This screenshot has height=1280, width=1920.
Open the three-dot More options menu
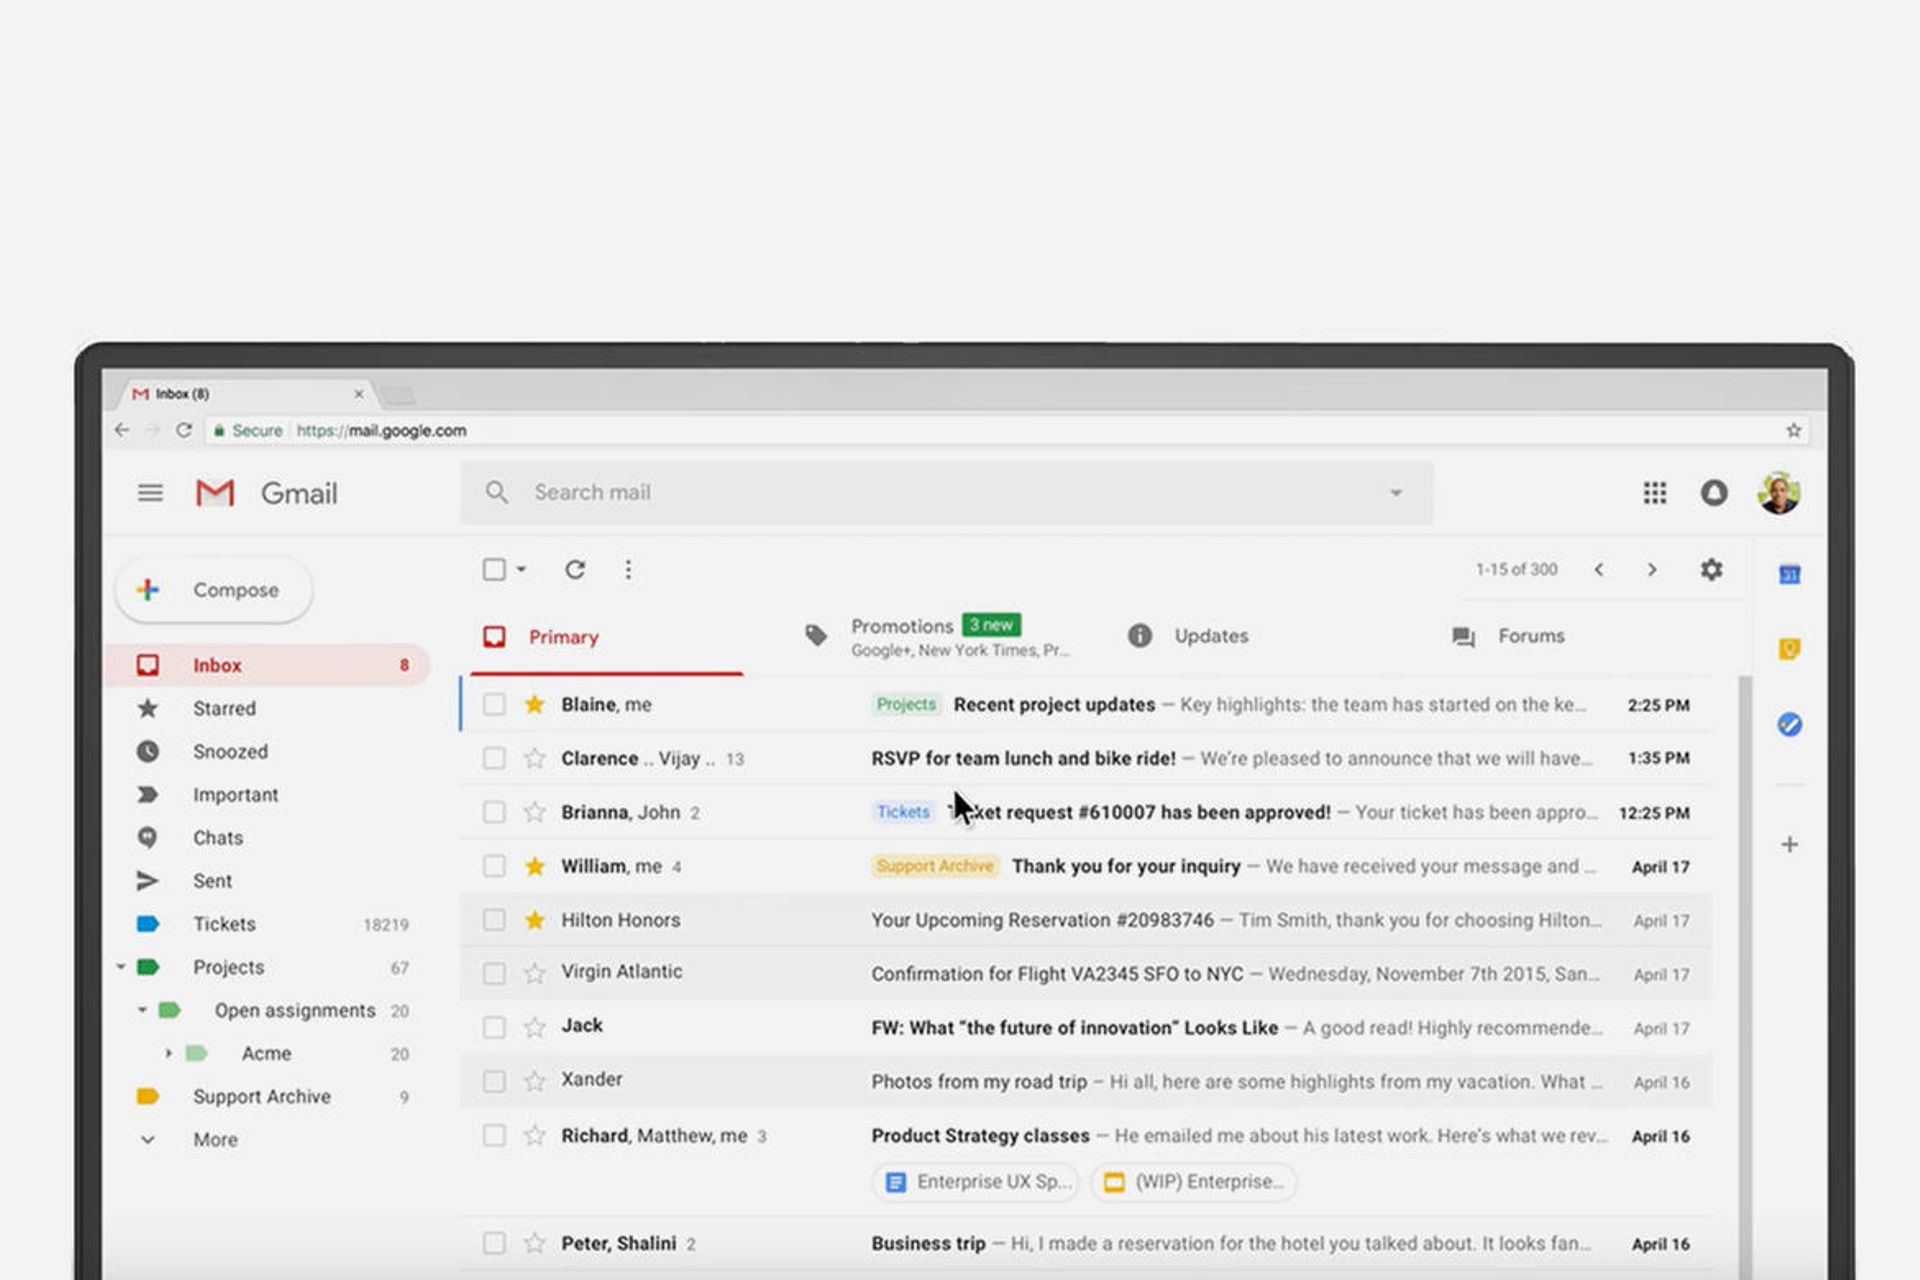click(628, 570)
